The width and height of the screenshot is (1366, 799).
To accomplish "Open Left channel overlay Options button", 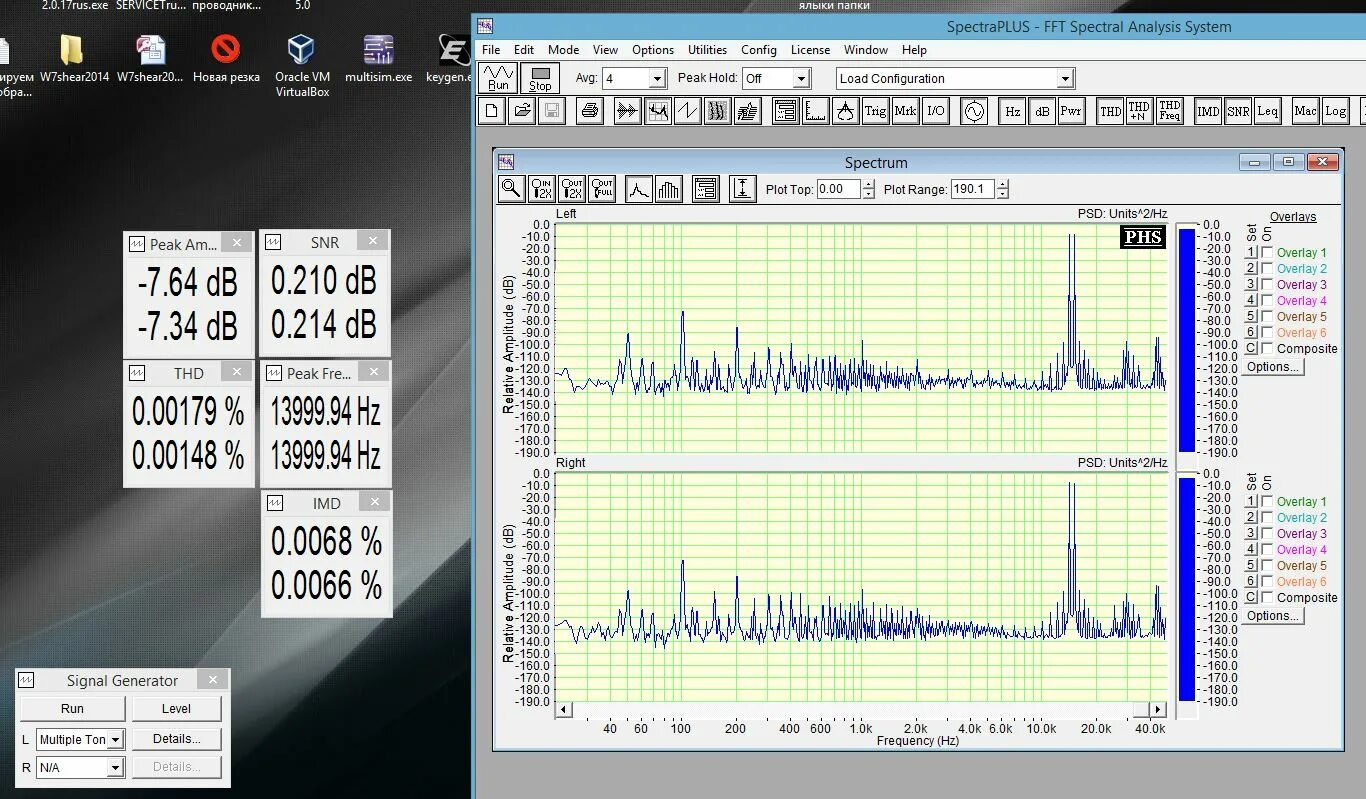I will coord(1273,367).
